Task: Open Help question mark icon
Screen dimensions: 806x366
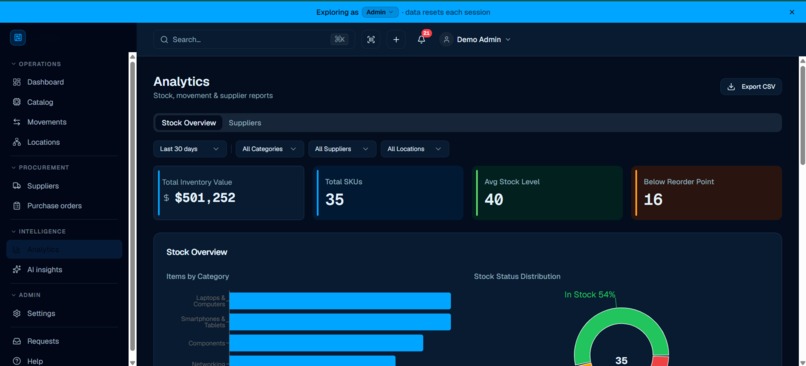Action: point(16,361)
